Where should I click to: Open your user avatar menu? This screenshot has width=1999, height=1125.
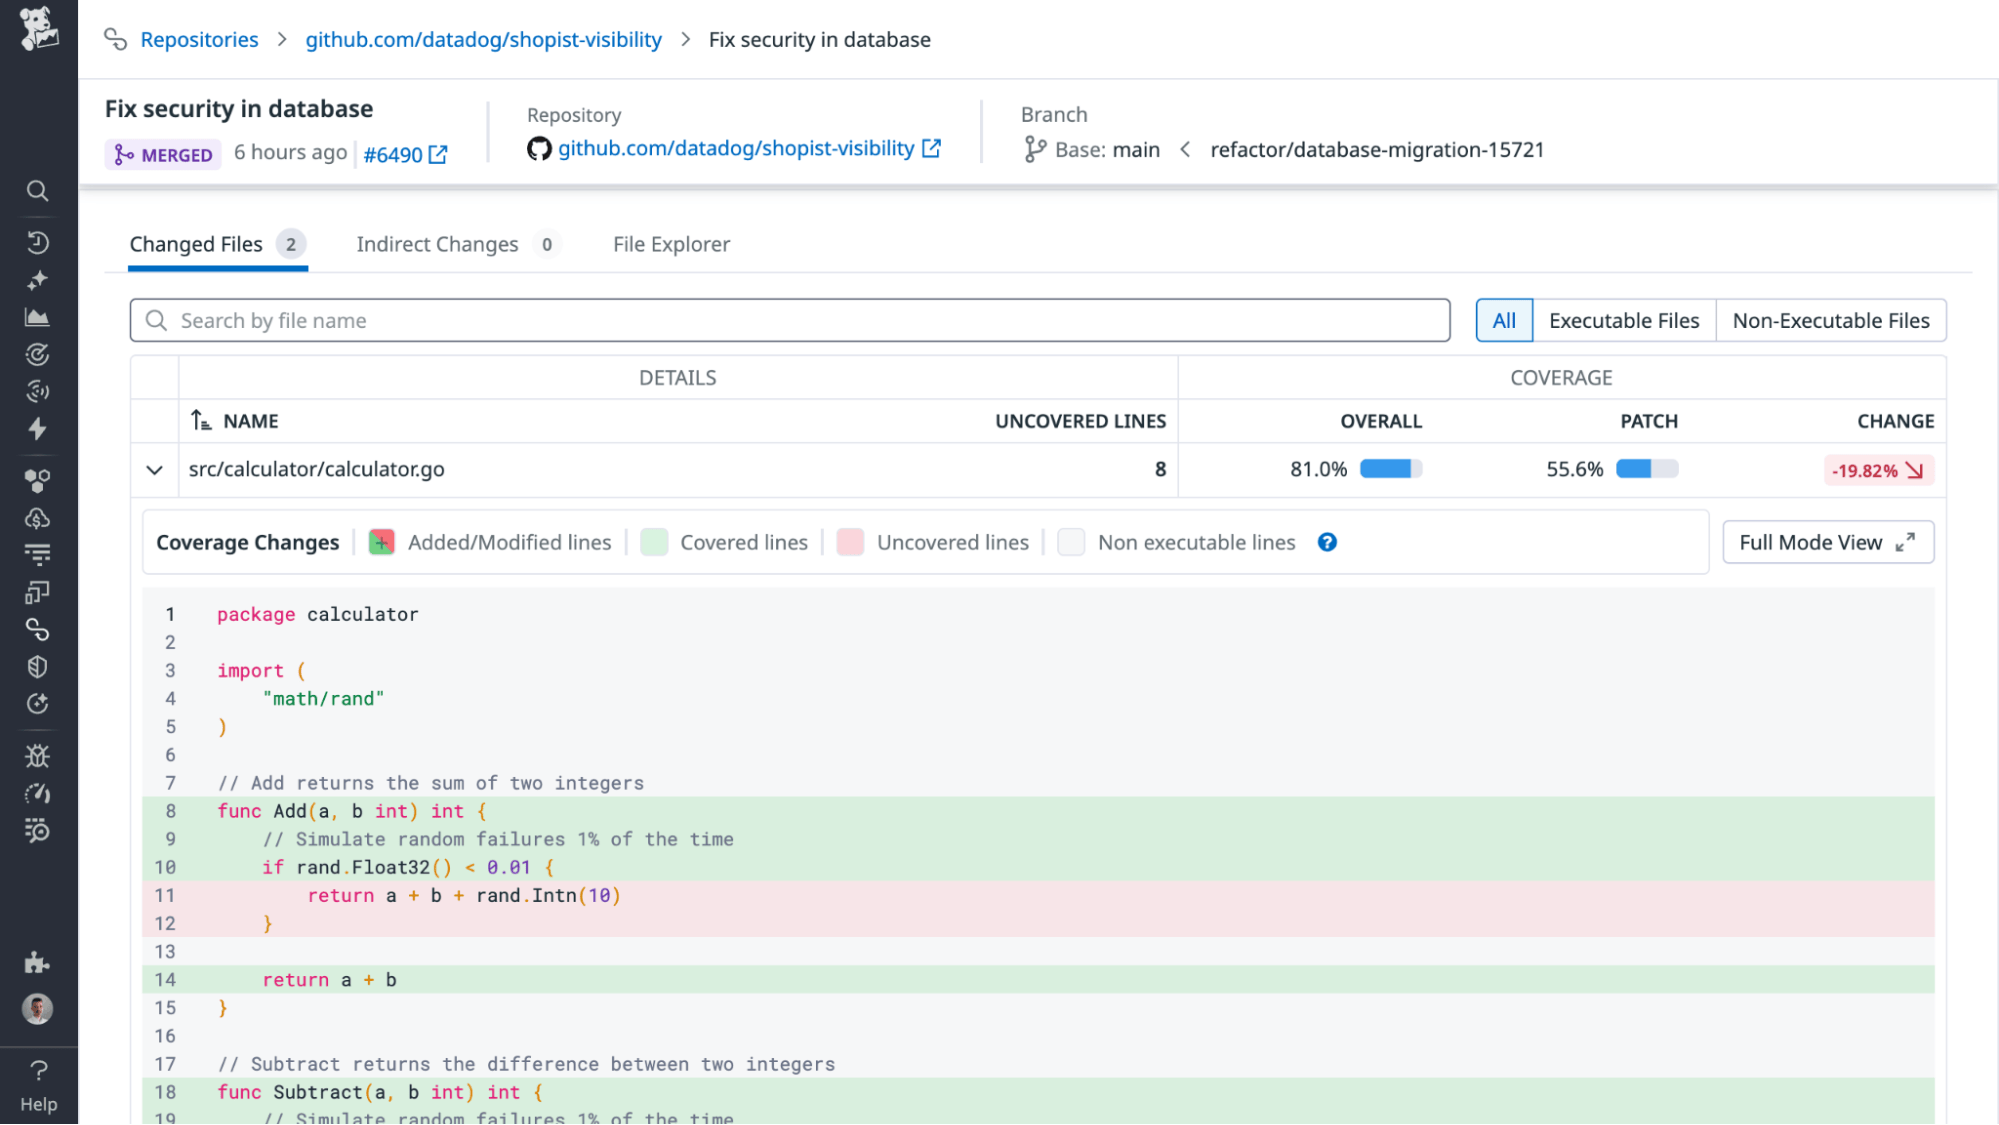(x=38, y=1009)
